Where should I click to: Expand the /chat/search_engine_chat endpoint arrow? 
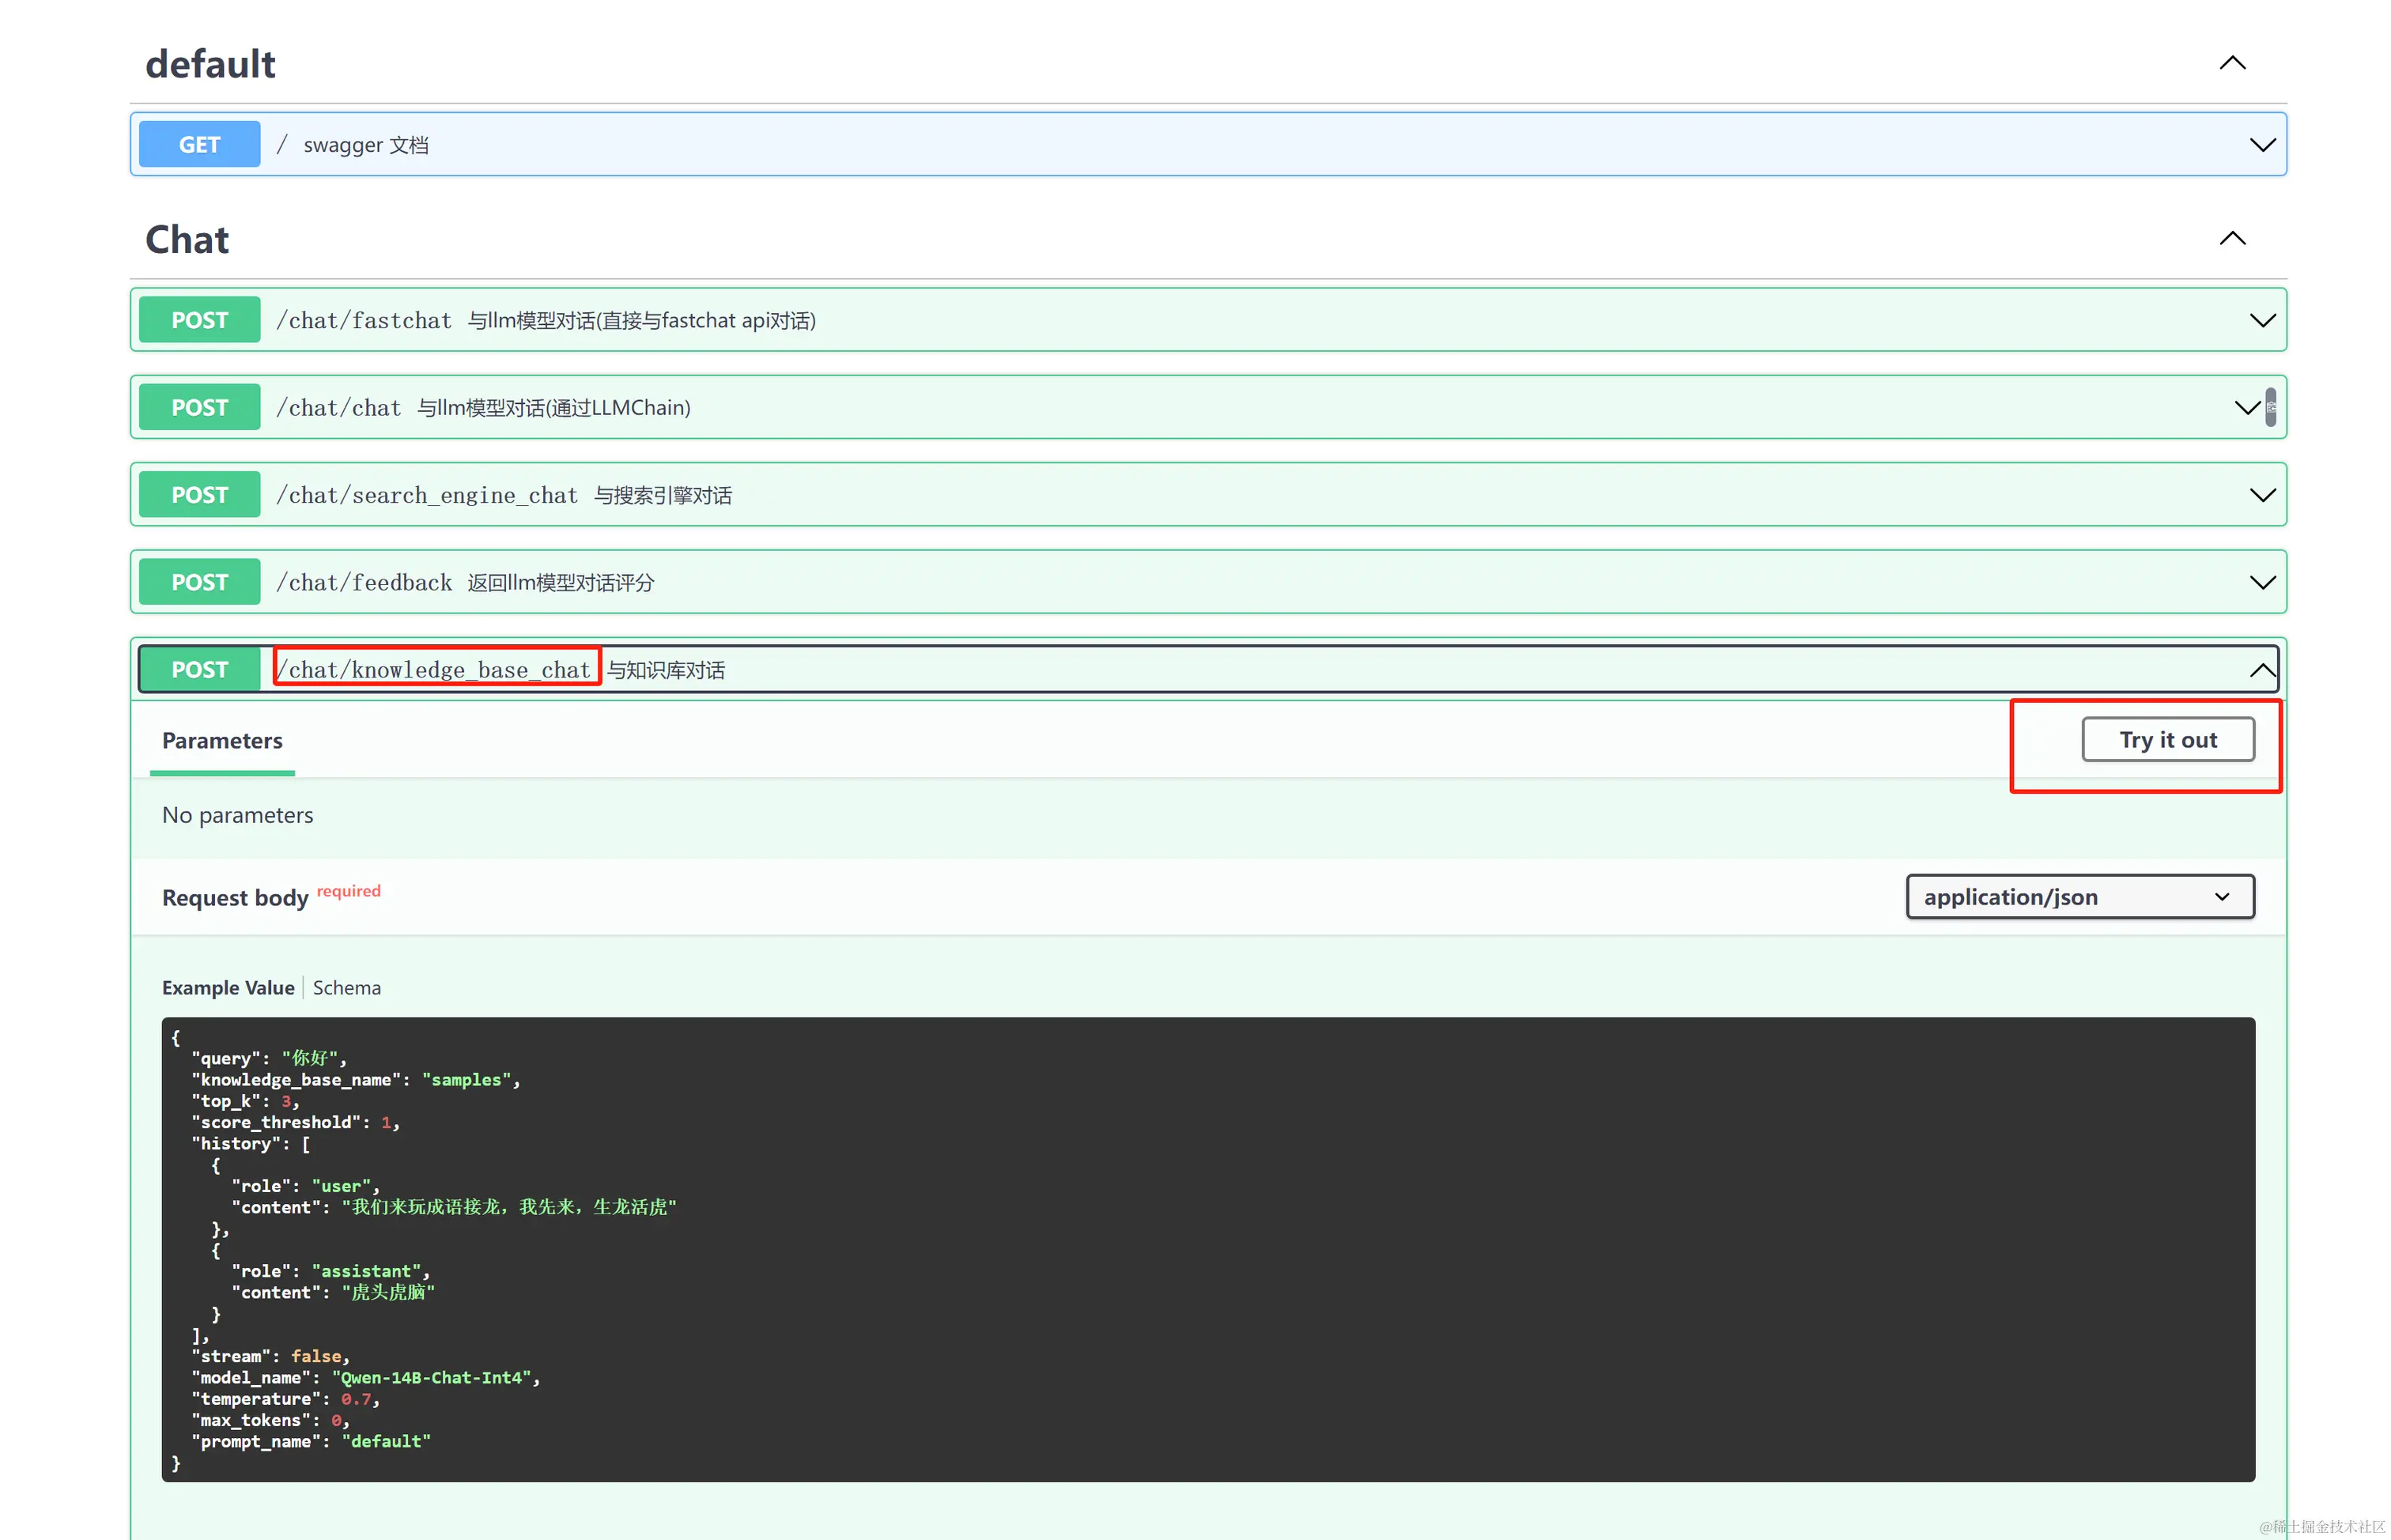(2261, 495)
